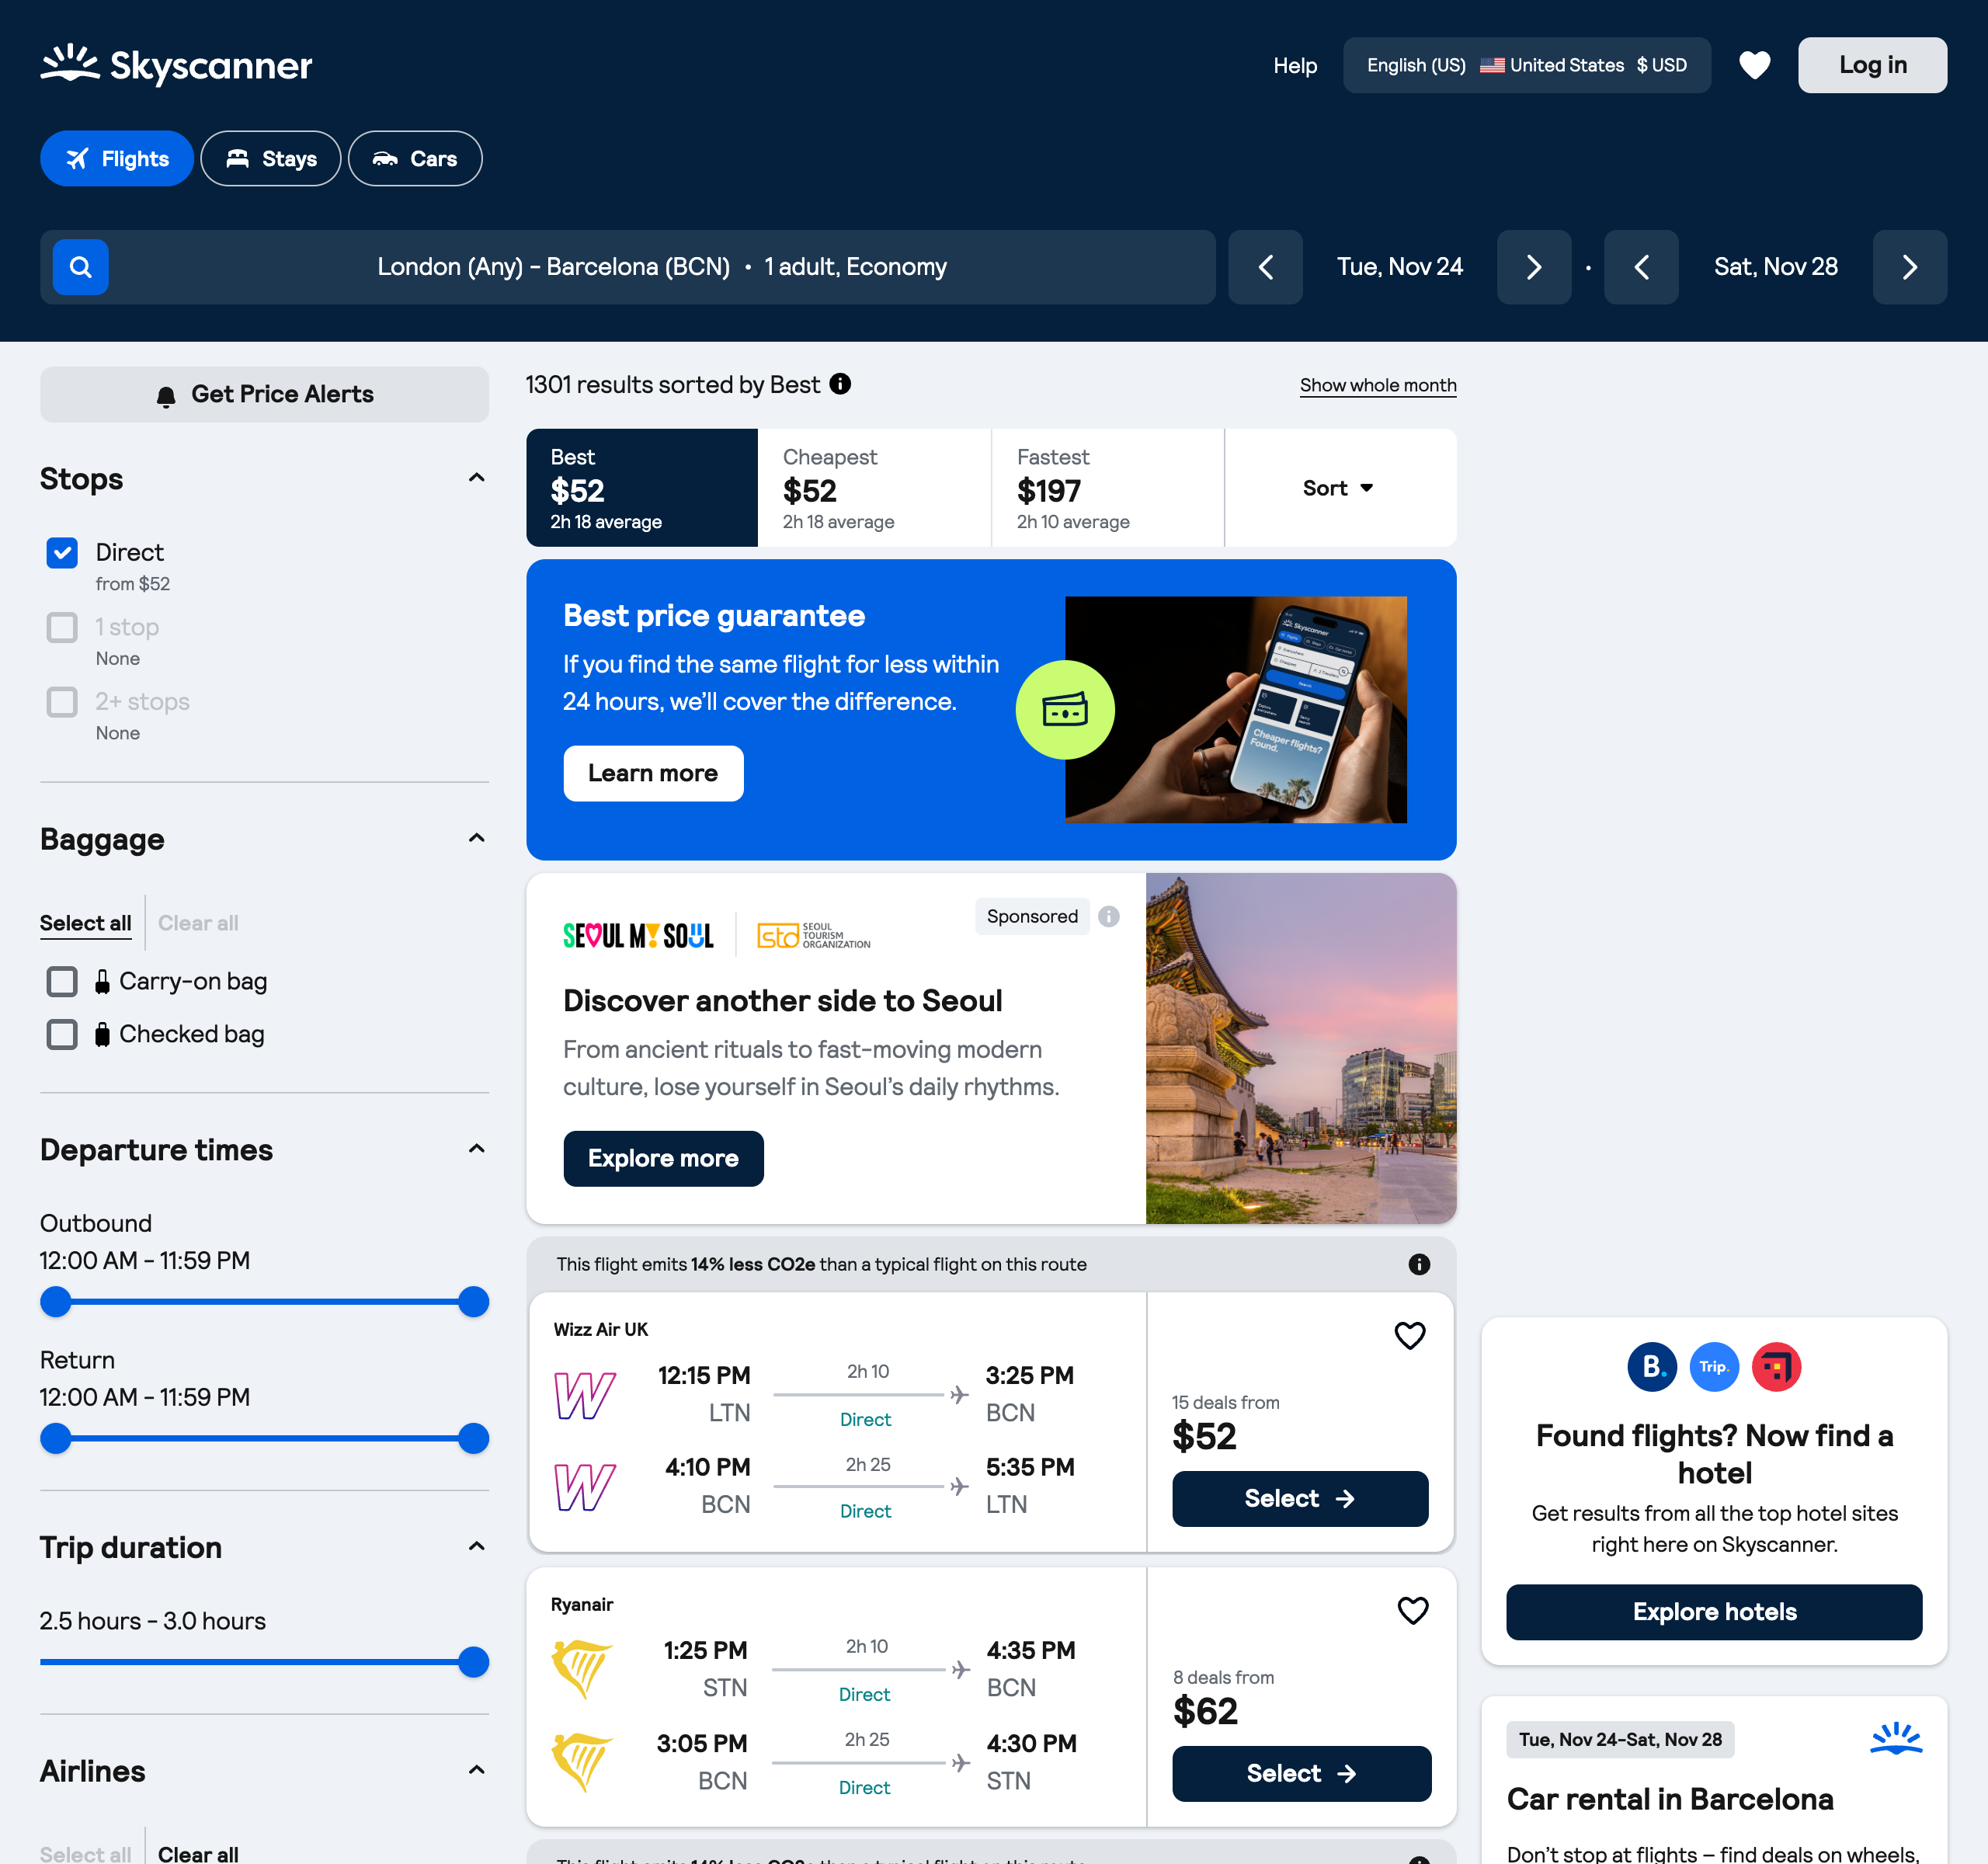Uncheck the Direct stops checkbox
Screen dimensions: 1988x1864
coord(62,553)
